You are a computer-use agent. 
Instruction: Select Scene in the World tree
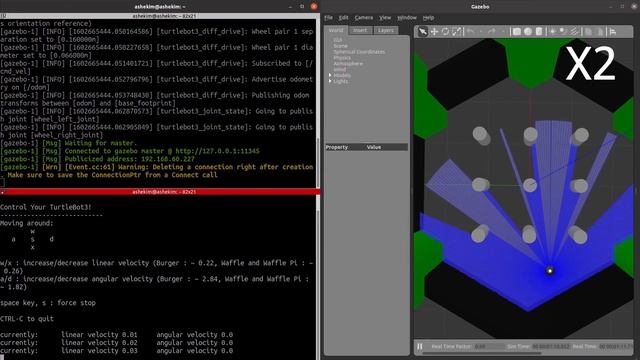[340, 46]
